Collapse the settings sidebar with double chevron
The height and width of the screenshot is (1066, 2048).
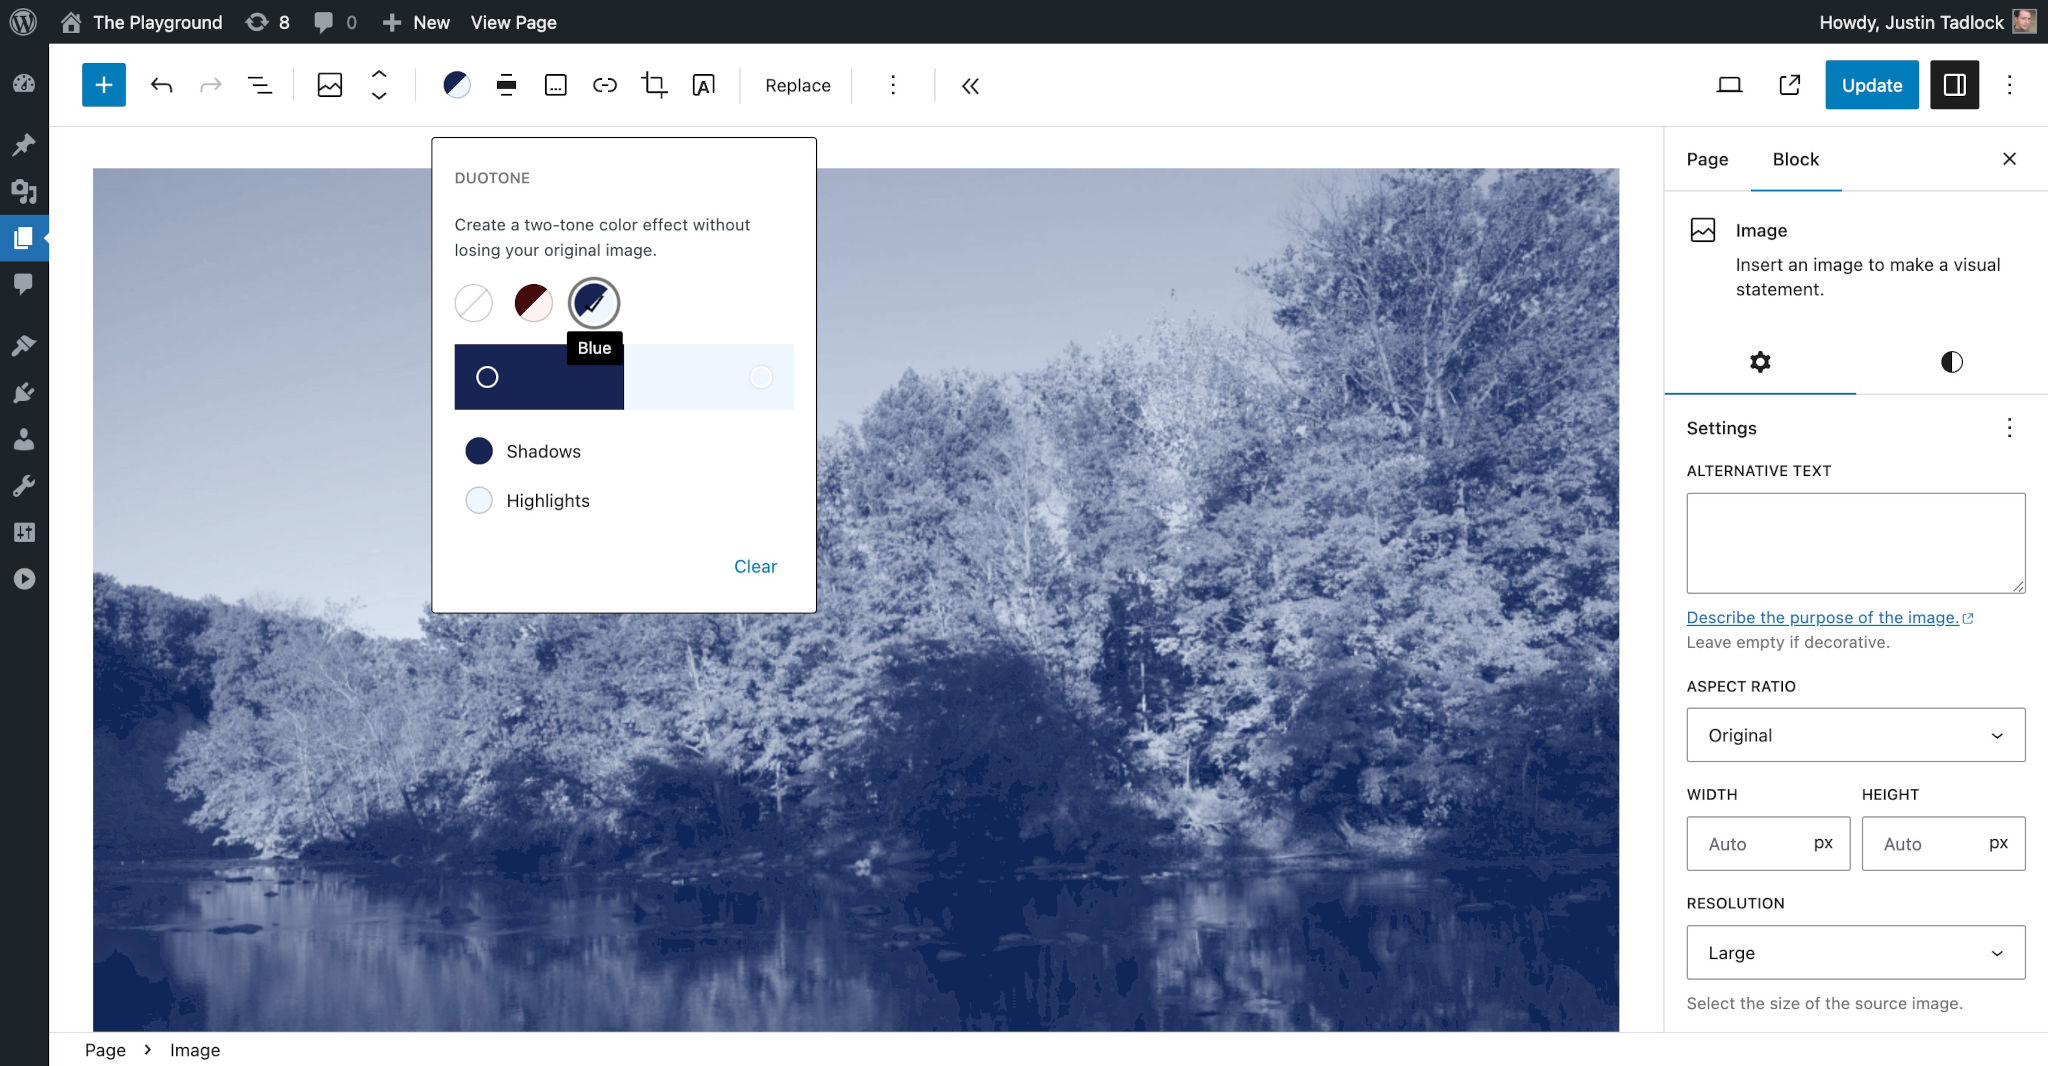[969, 85]
